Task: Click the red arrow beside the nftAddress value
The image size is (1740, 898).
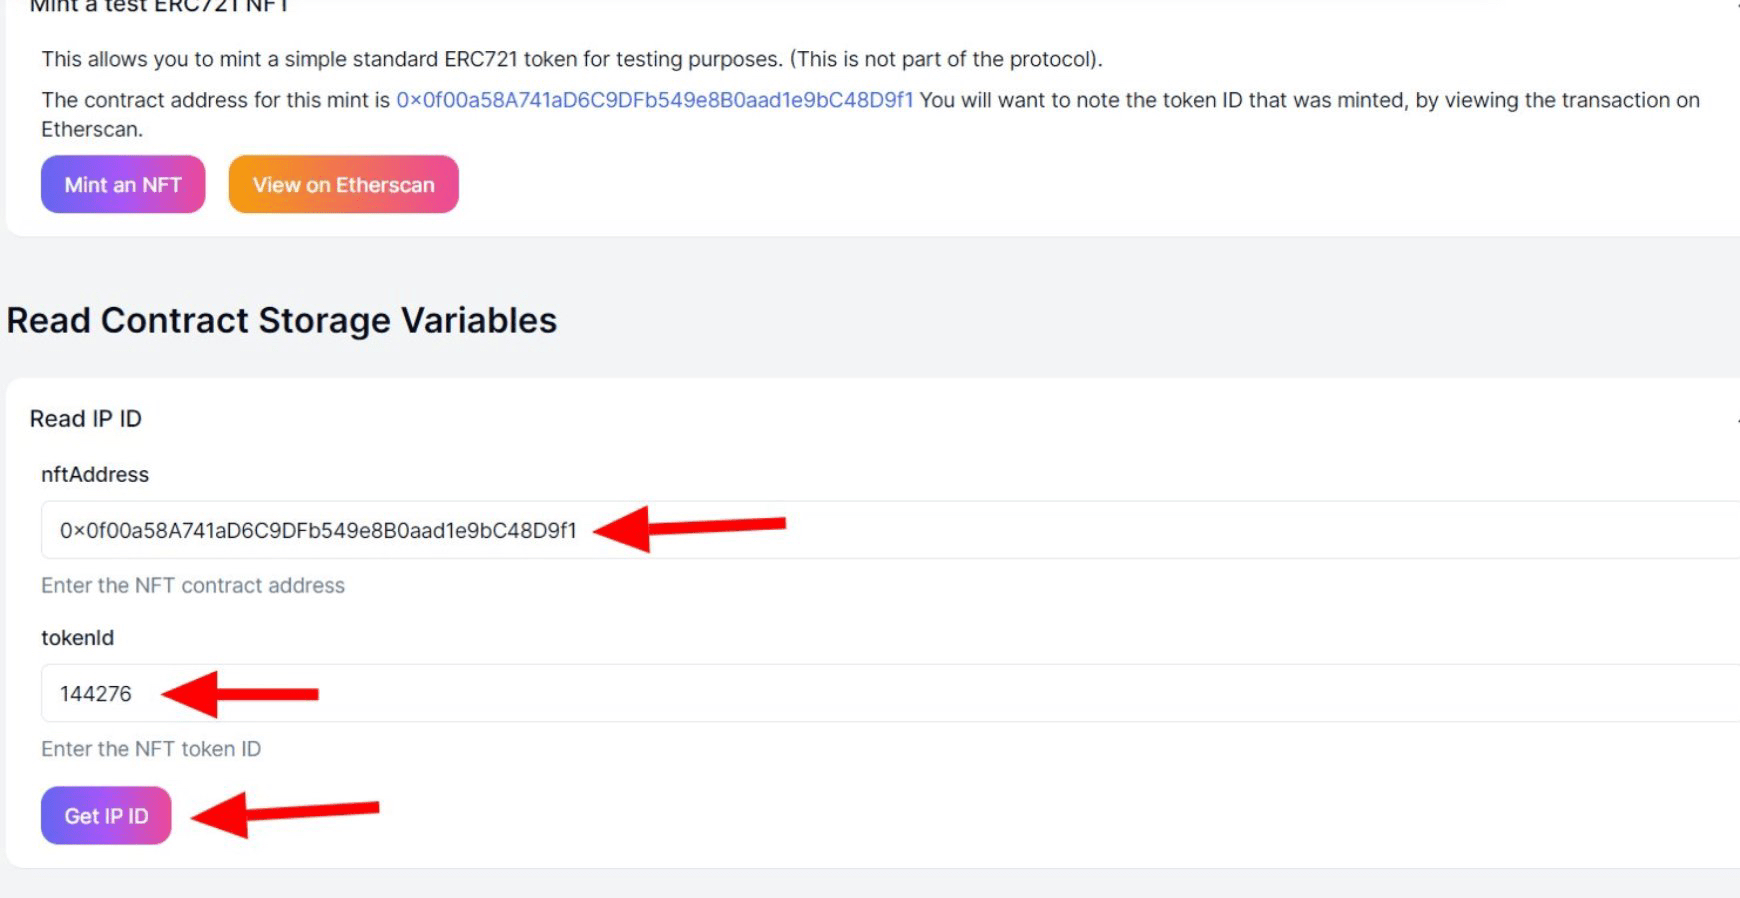Action: (x=690, y=526)
